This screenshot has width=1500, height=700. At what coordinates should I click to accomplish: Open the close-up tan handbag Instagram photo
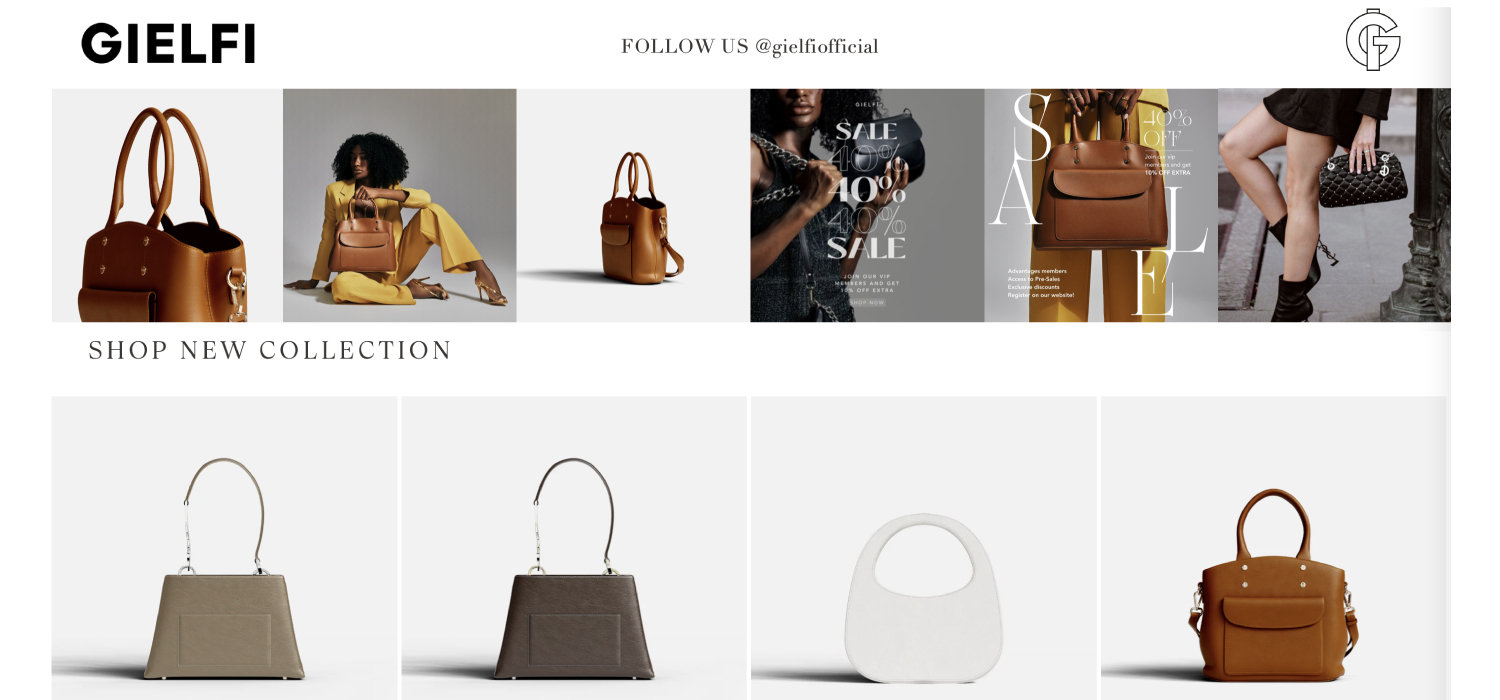point(167,205)
